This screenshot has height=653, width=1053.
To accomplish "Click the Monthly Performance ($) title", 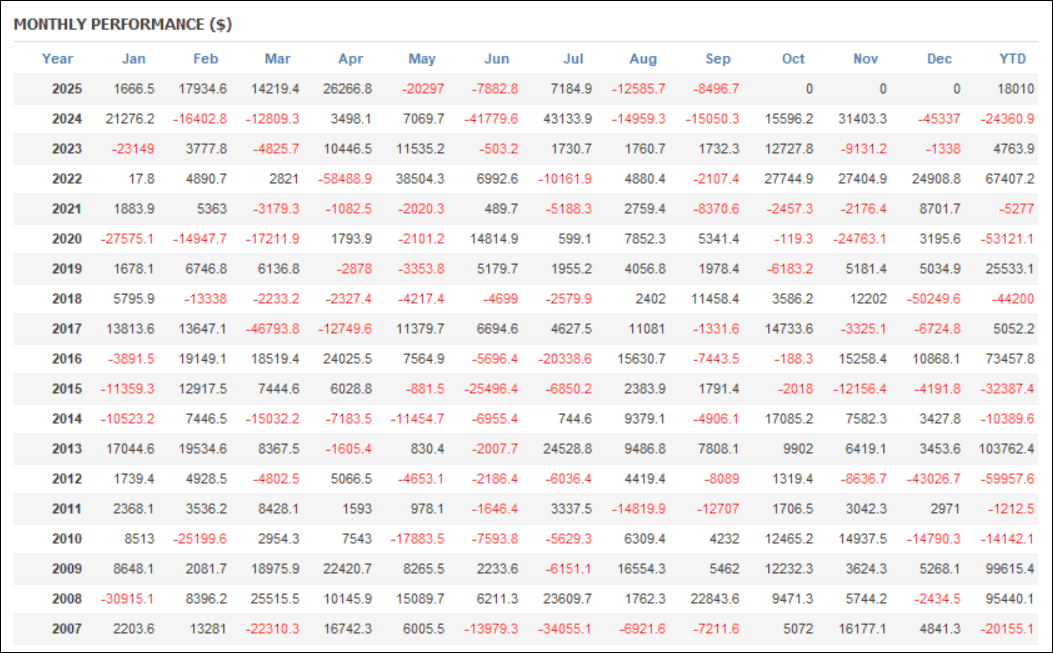I will pyautogui.click(x=122, y=24).
